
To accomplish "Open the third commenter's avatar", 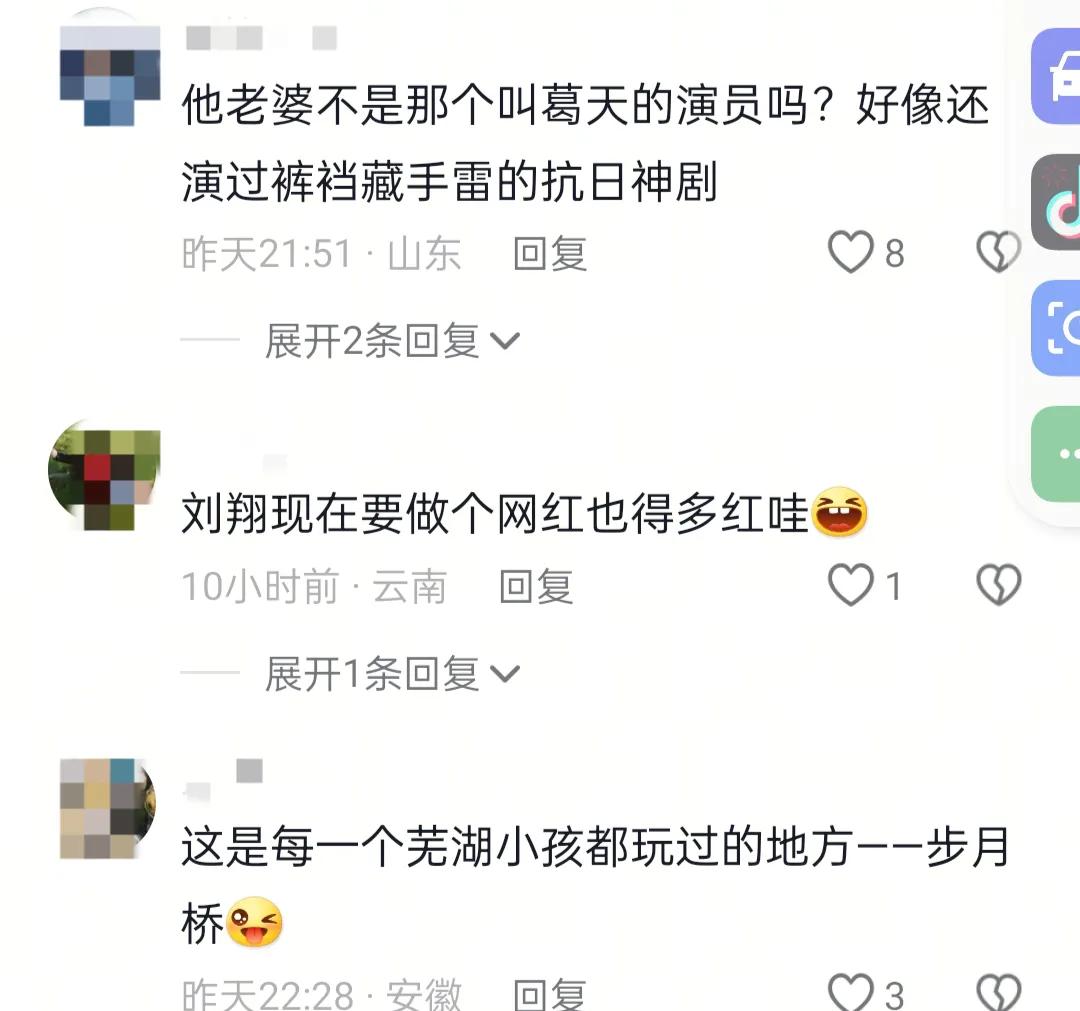I will [107, 809].
